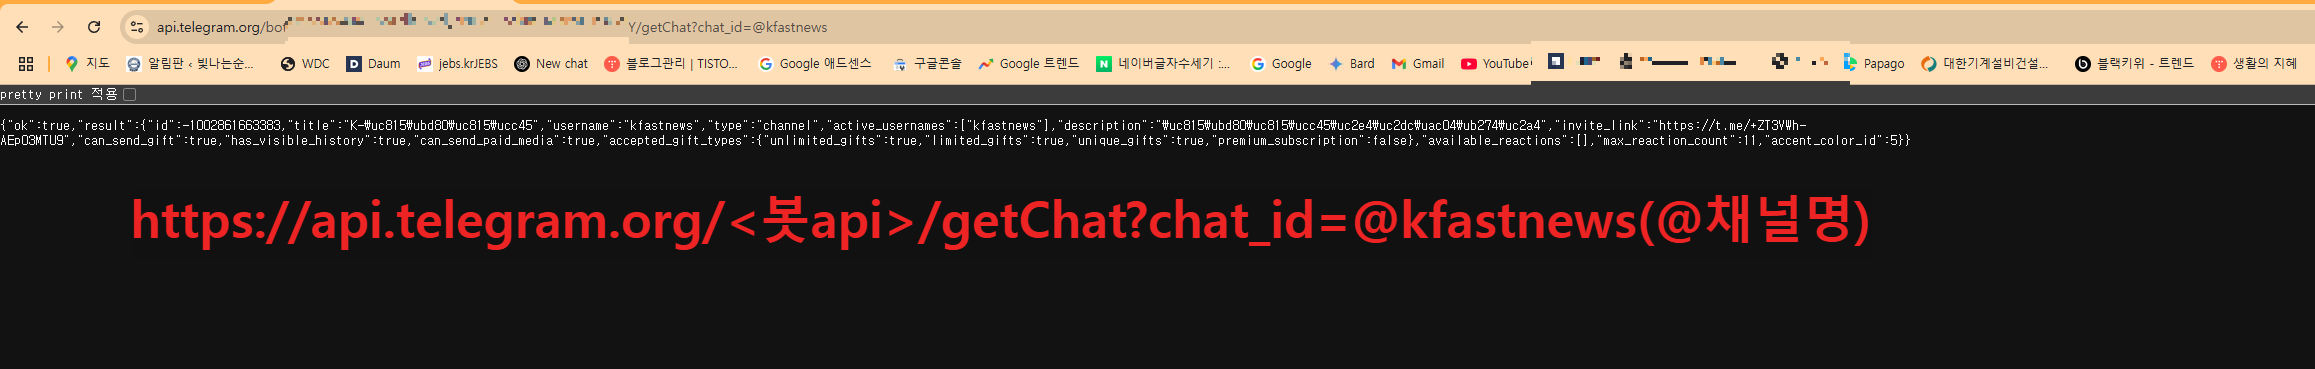Viewport: 2315px width, 369px height.
Task: Open the 대한기계설비건설 bookmark
Action: coord(1984,63)
